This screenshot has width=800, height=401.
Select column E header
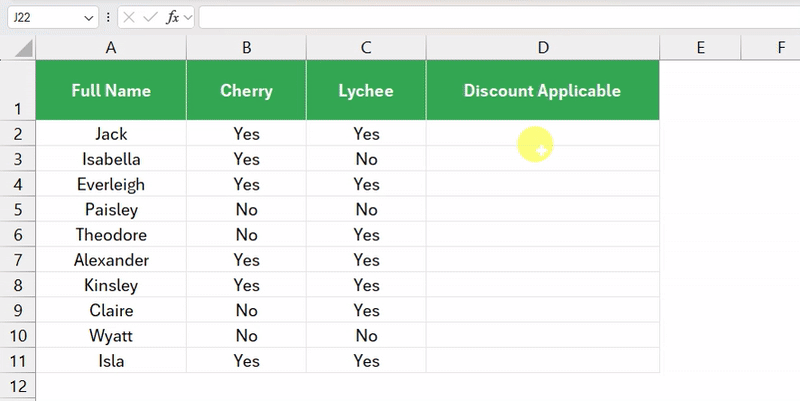tap(701, 48)
